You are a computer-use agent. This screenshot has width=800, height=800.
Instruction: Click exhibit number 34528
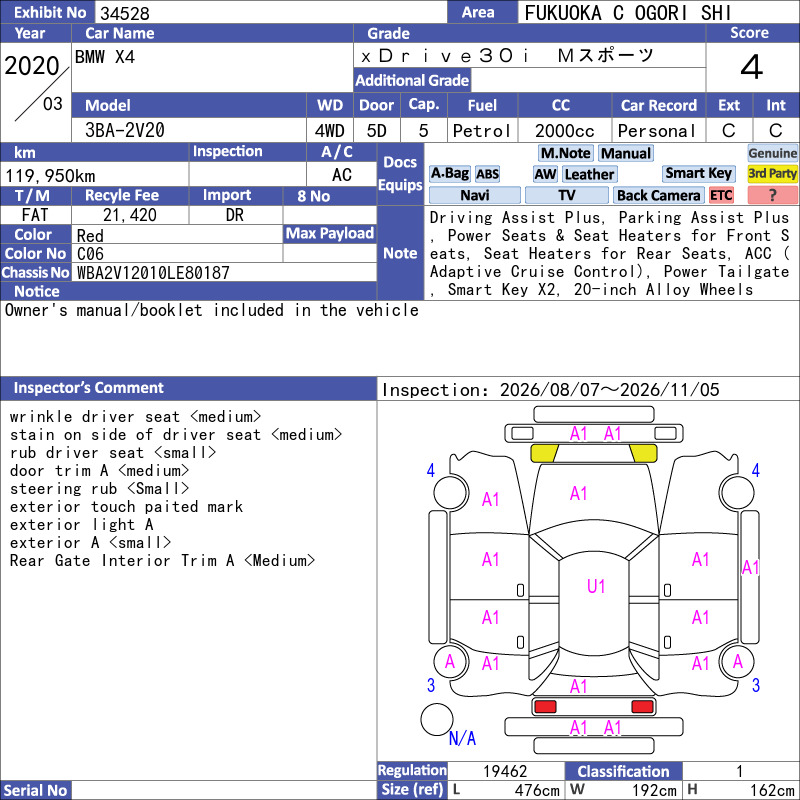(x=125, y=13)
